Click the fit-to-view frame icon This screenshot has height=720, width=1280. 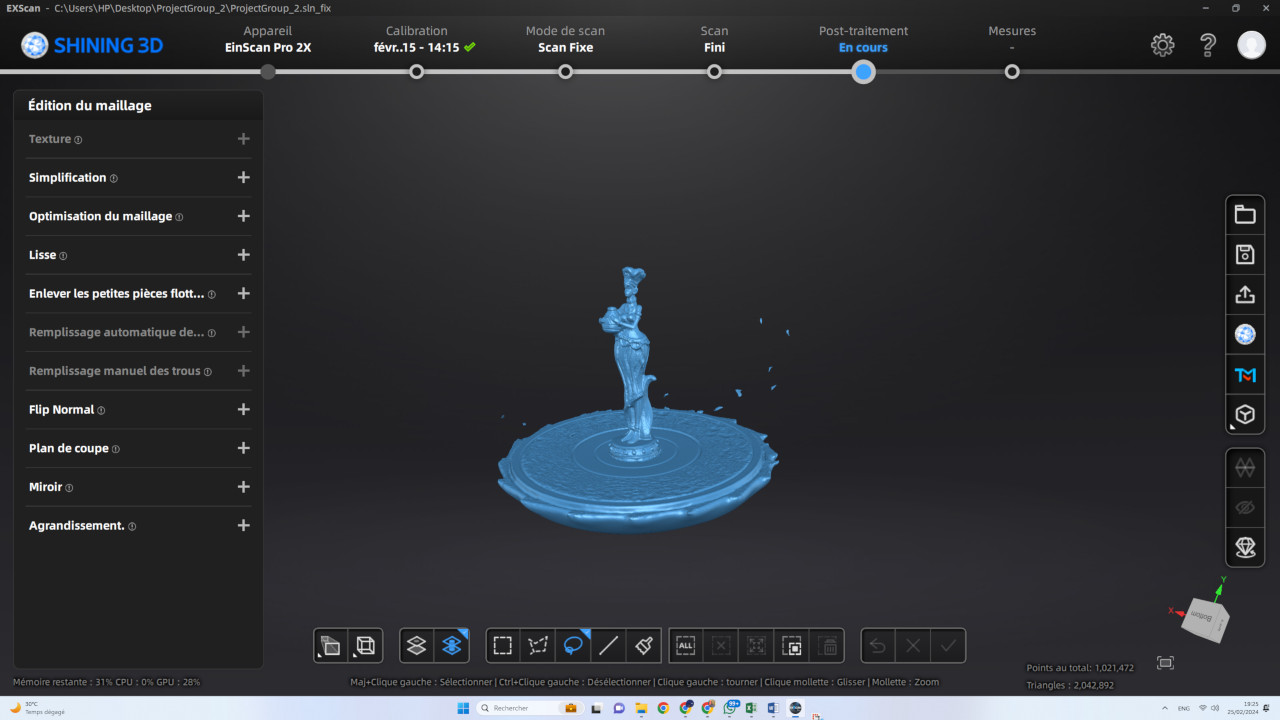click(x=1165, y=663)
